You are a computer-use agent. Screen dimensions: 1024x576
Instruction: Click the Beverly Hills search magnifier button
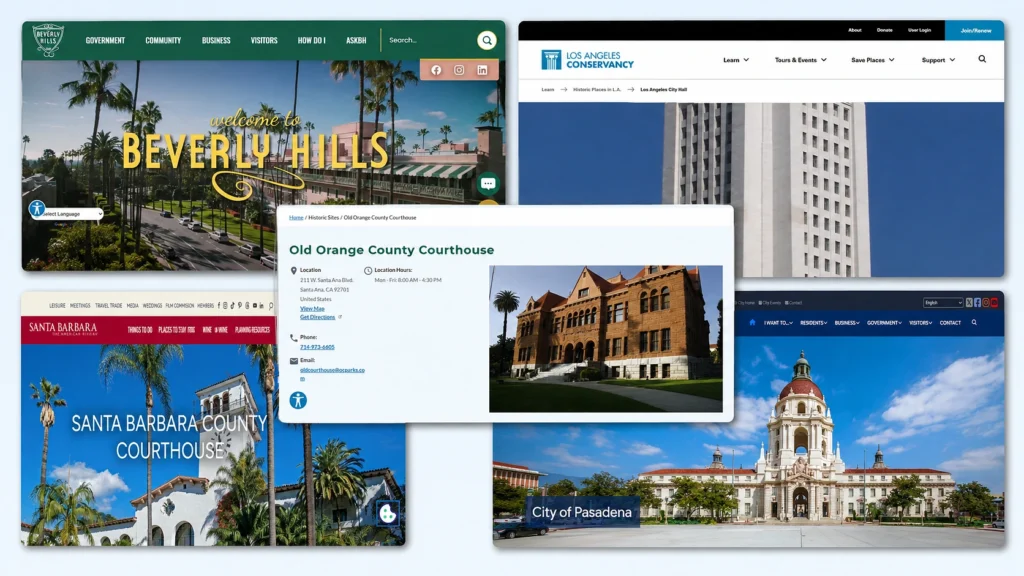[487, 40]
